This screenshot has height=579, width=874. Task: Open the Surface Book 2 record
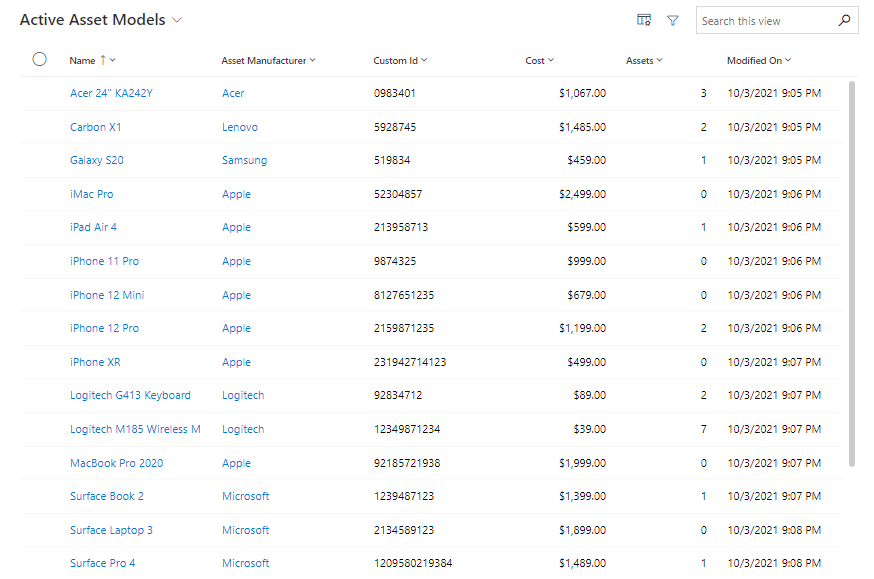(x=106, y=496)
